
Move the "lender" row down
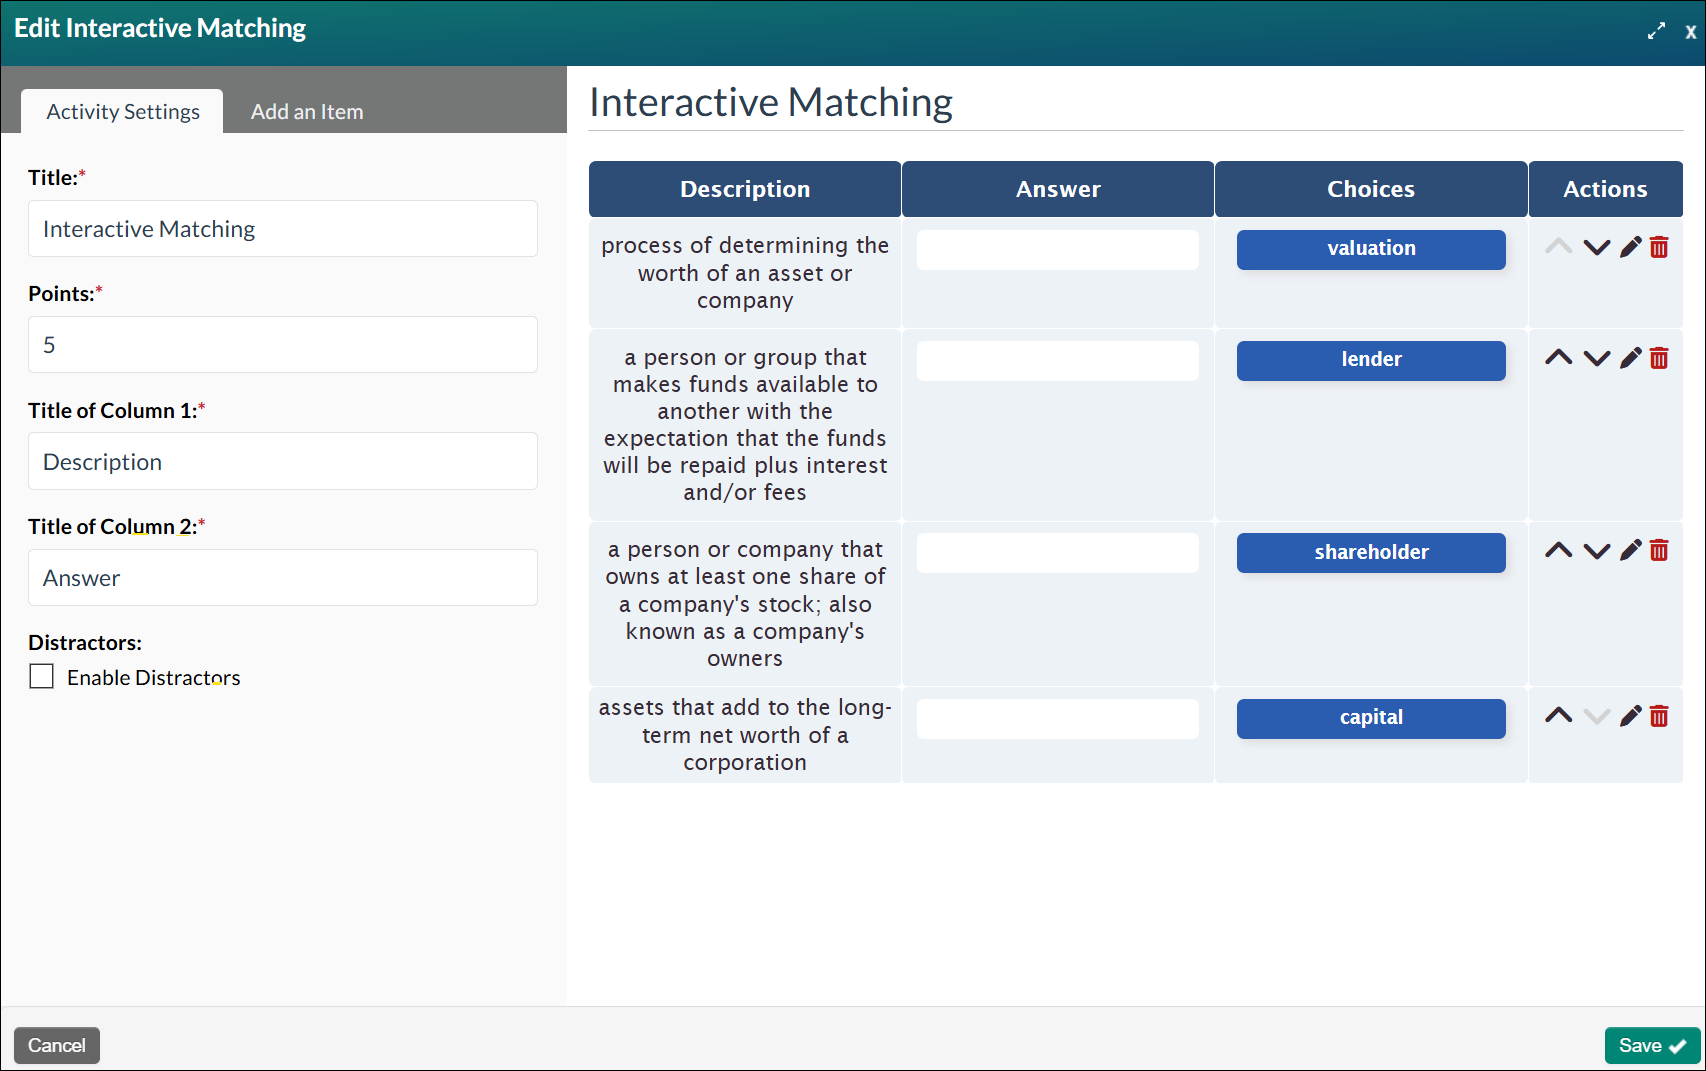pos(1595,357)
